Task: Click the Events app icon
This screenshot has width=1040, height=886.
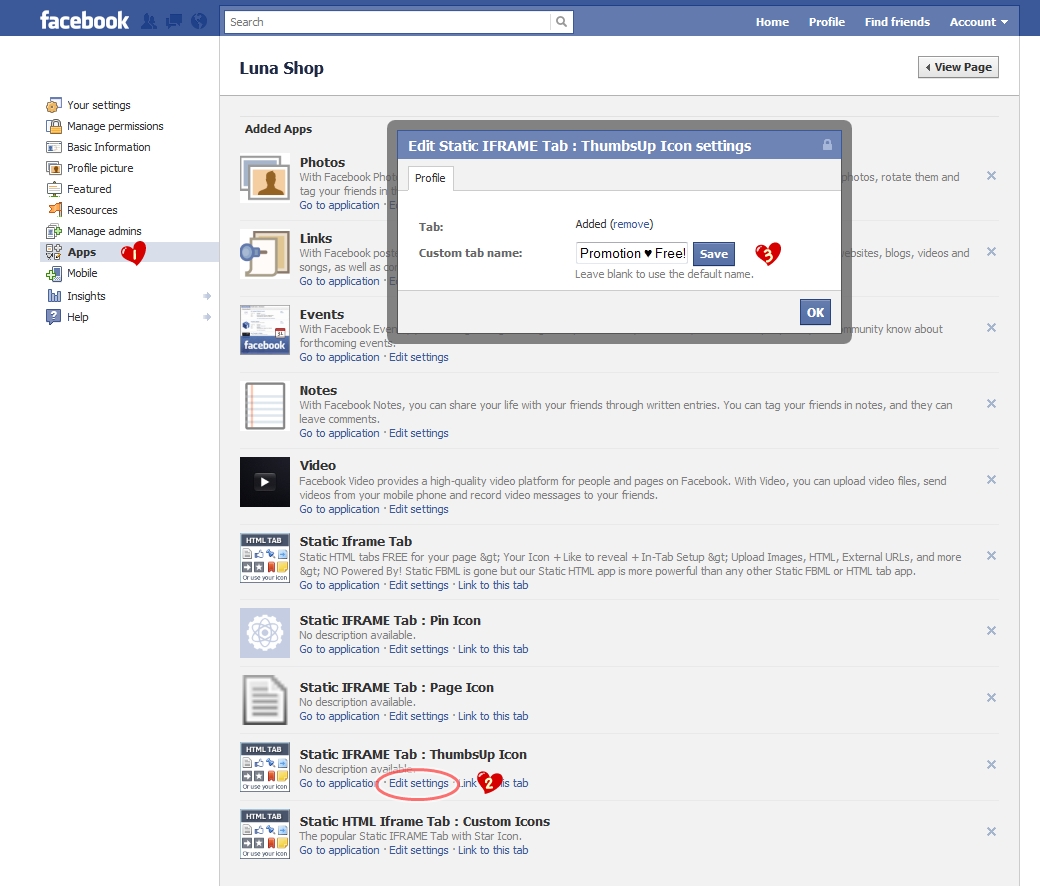Action: pos(265,330)
